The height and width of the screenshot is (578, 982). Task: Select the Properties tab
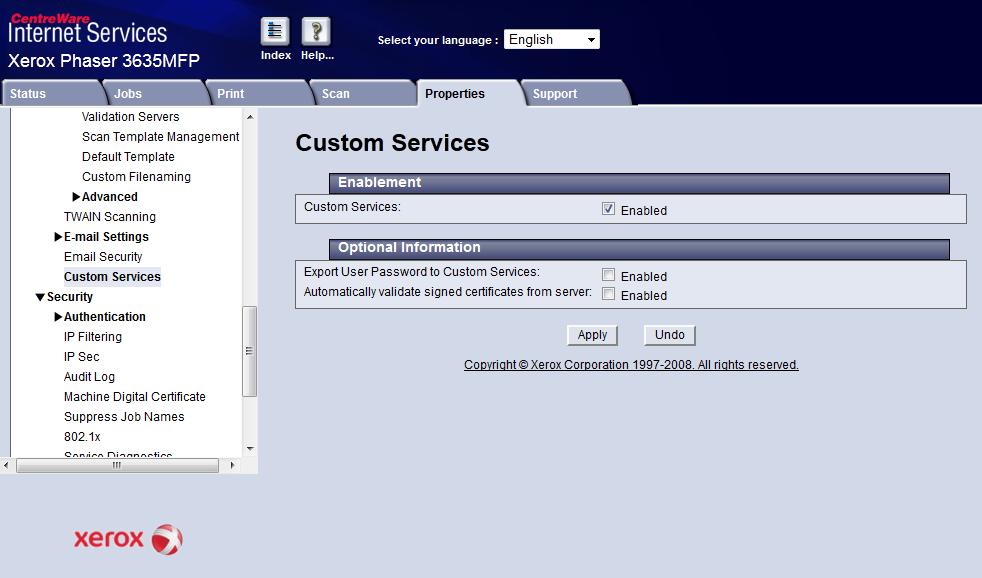[468, 93]
